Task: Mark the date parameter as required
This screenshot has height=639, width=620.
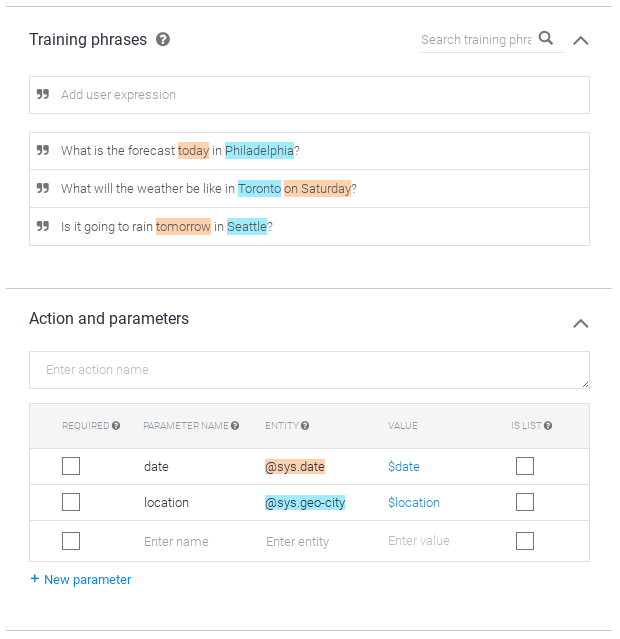Action: click(x=71, y=466)
